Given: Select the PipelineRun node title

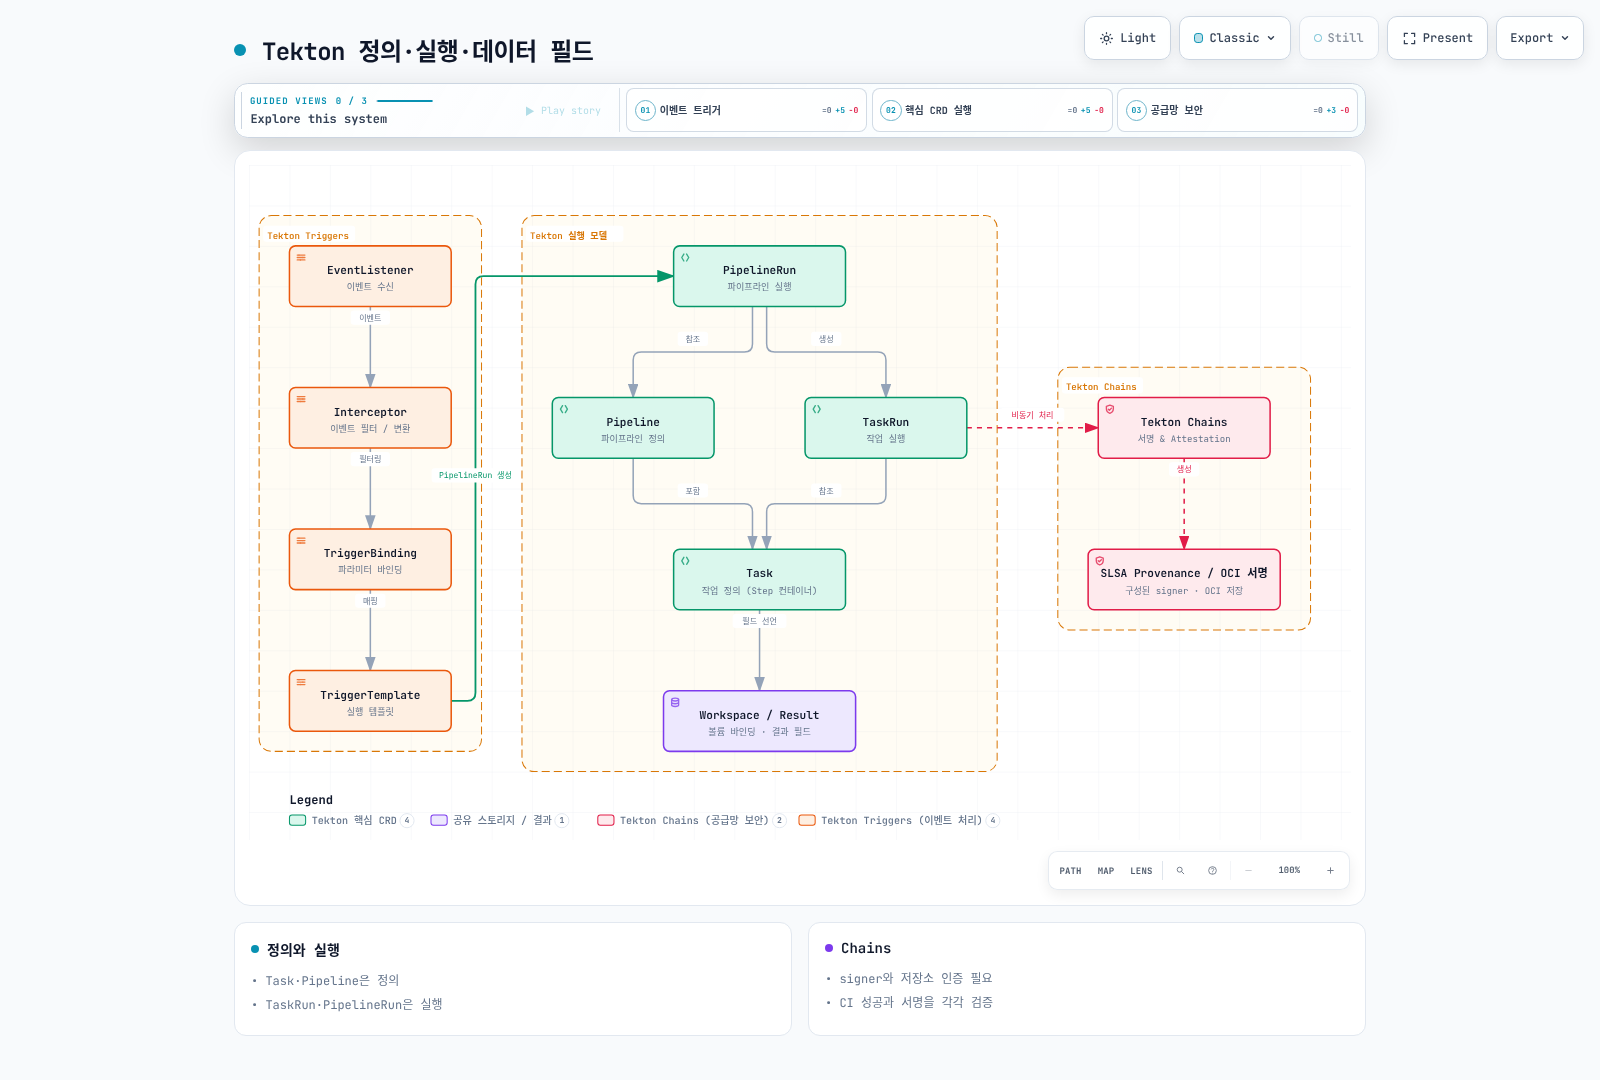Looking at the screenshot, I should 759,270.
